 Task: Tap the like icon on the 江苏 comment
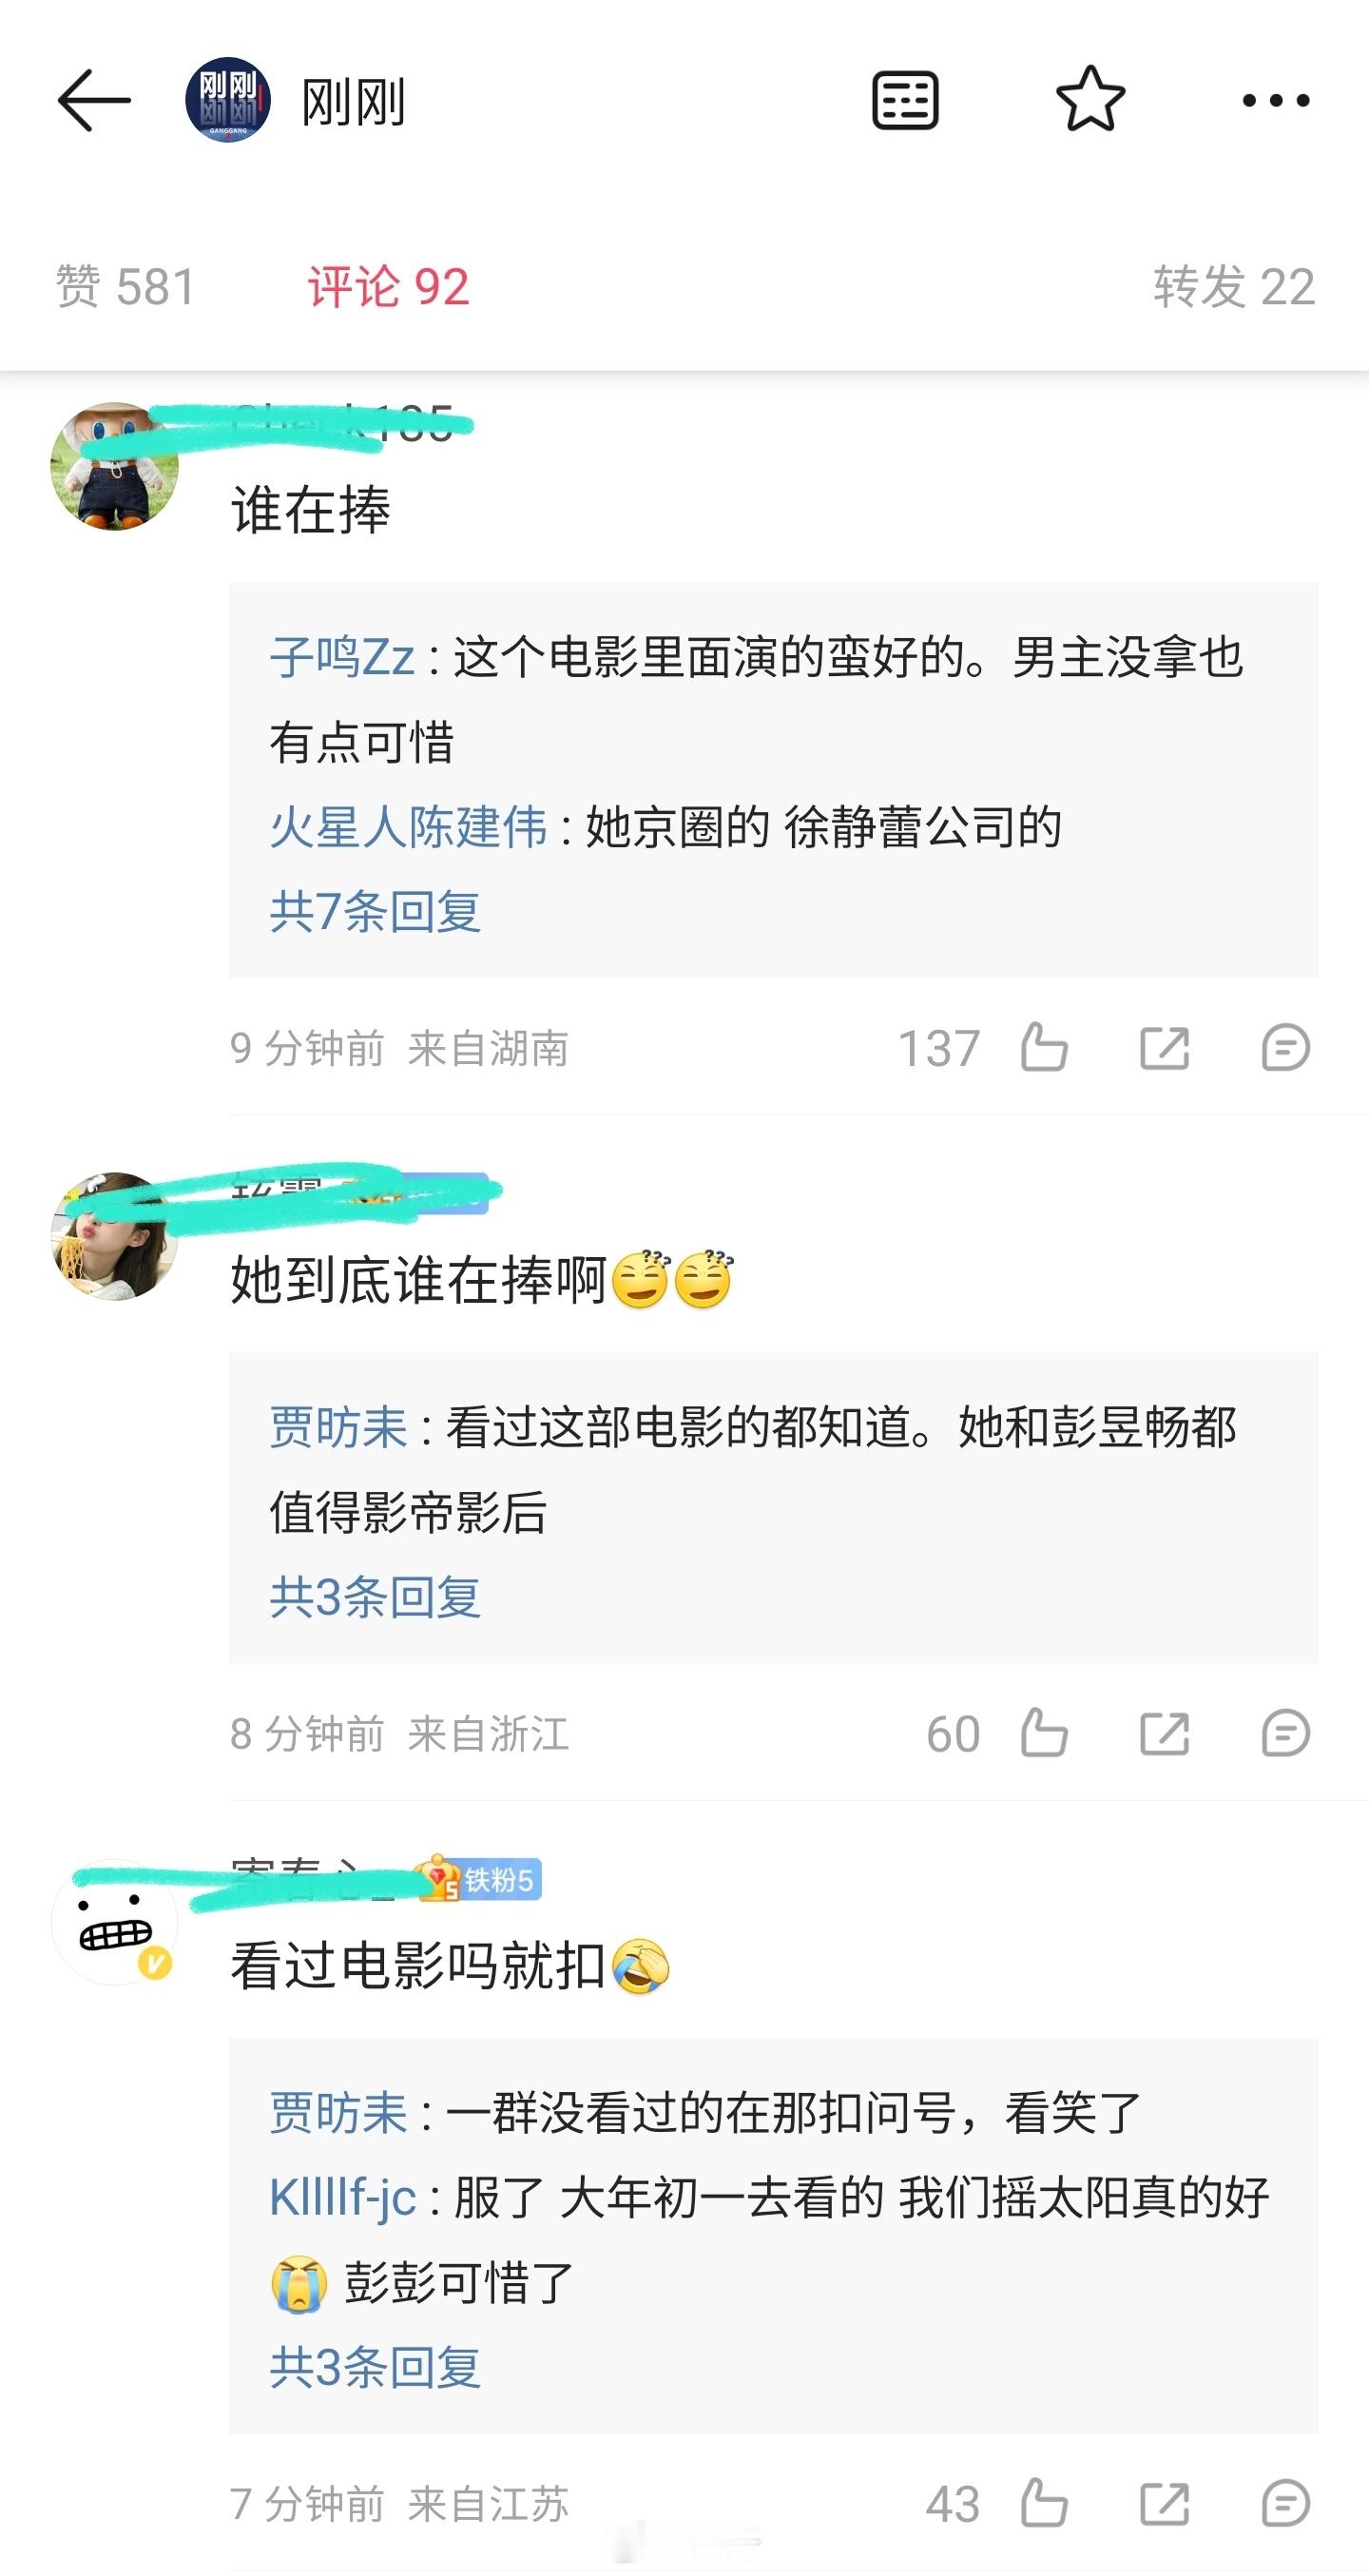(x=1044, y=2504)
